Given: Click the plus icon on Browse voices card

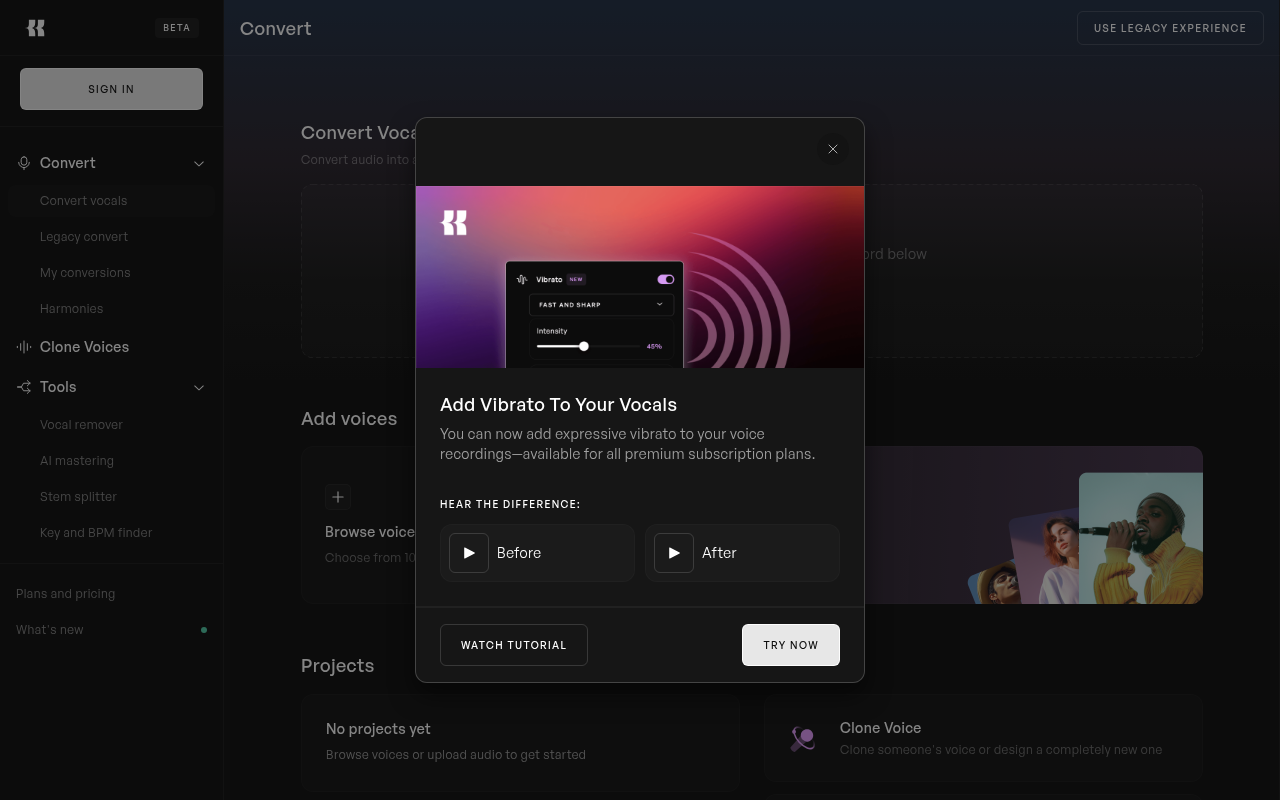Looking at the screenshot, I should [x=338, y=497].
